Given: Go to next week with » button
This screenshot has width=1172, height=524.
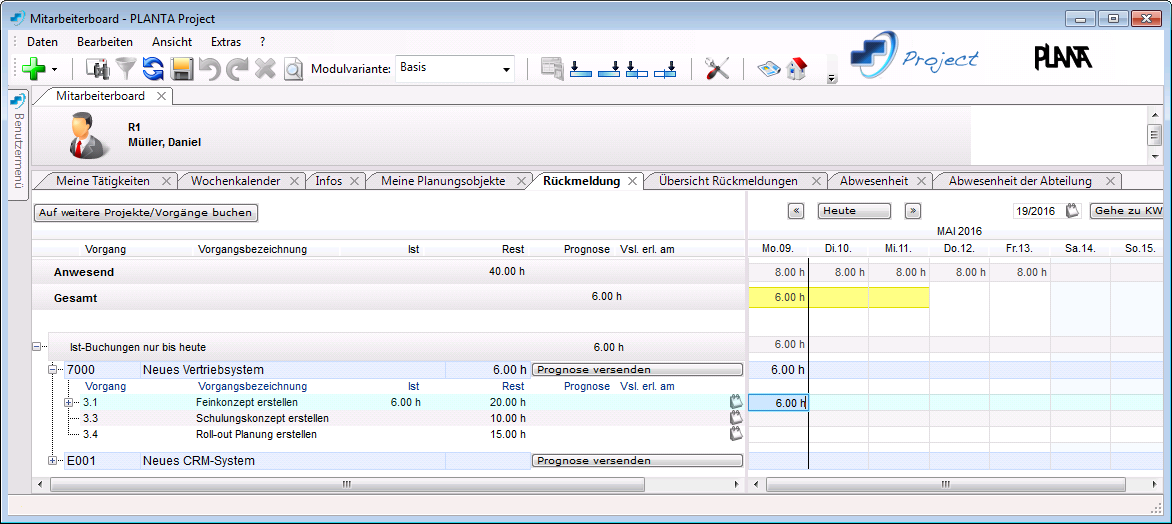Looking at the screenshot, I should point(912,211).
